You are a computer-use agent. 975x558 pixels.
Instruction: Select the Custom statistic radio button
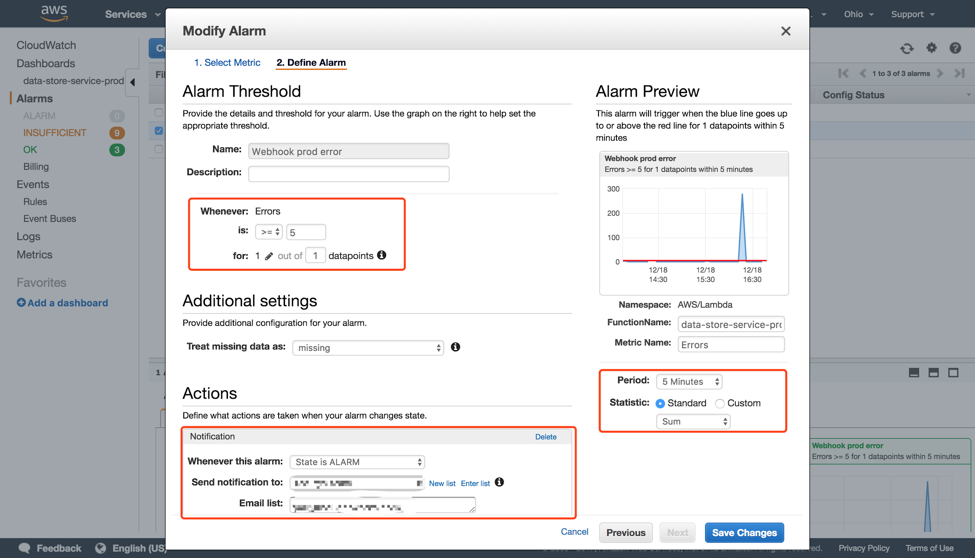pos(720,403)
